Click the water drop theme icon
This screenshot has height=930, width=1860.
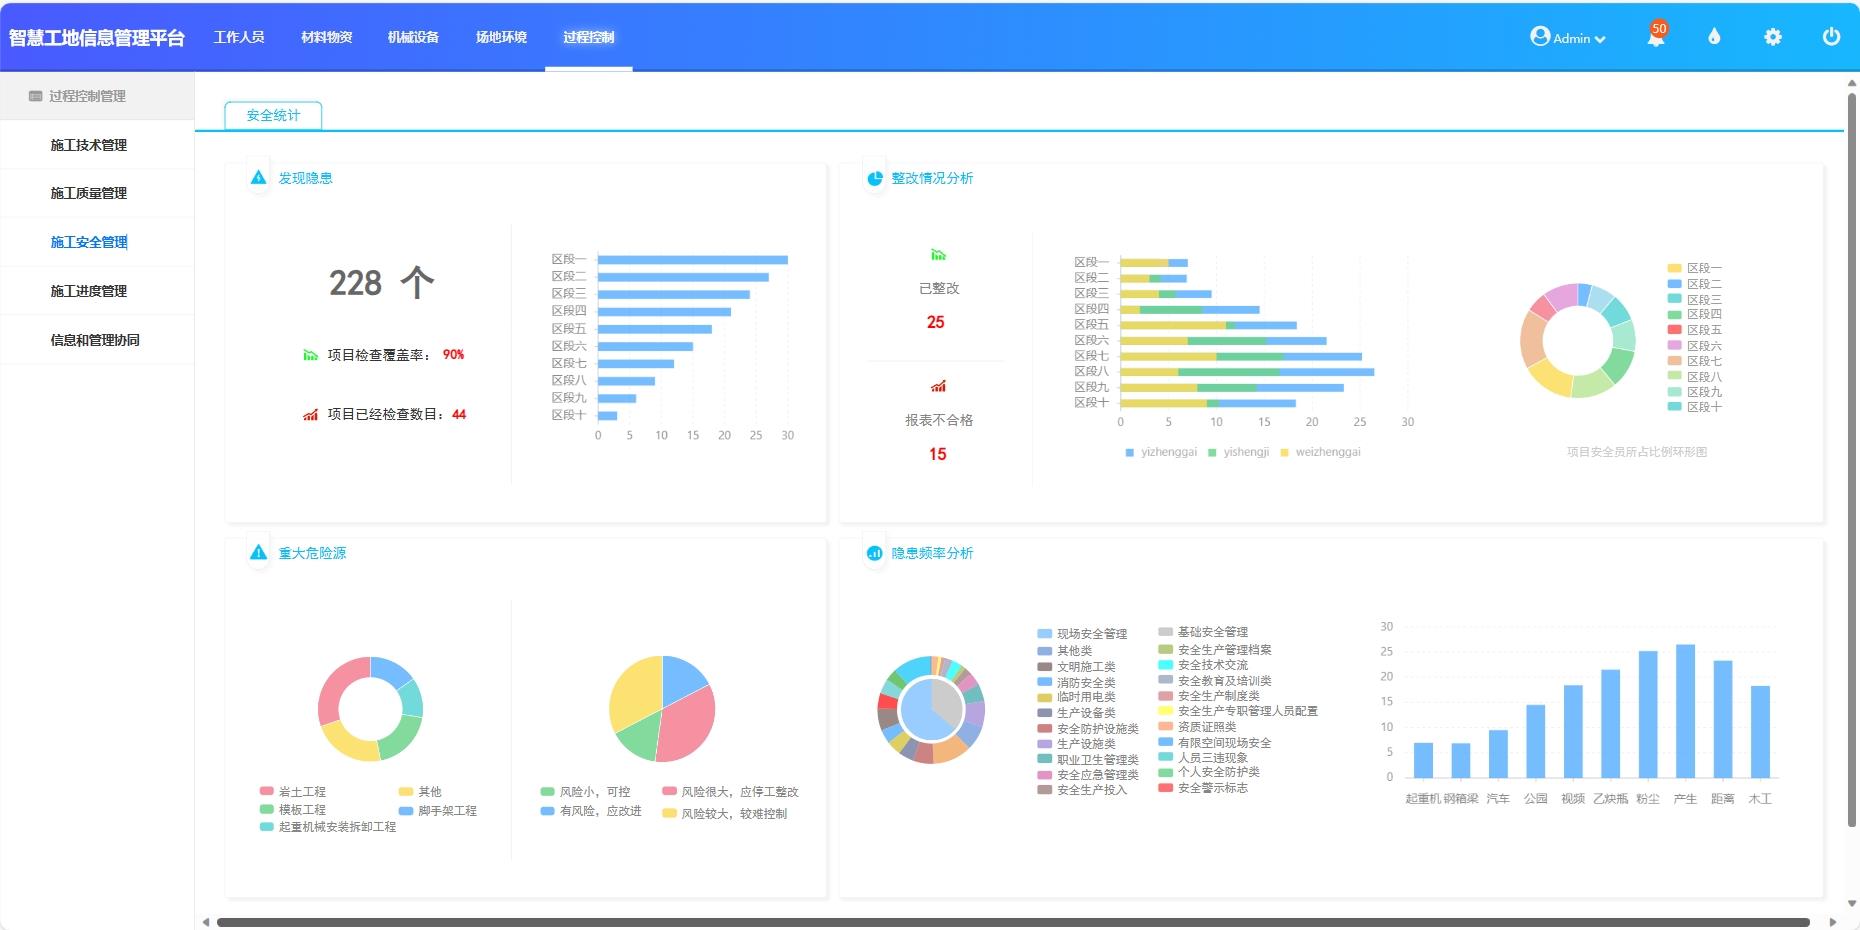1714,37
